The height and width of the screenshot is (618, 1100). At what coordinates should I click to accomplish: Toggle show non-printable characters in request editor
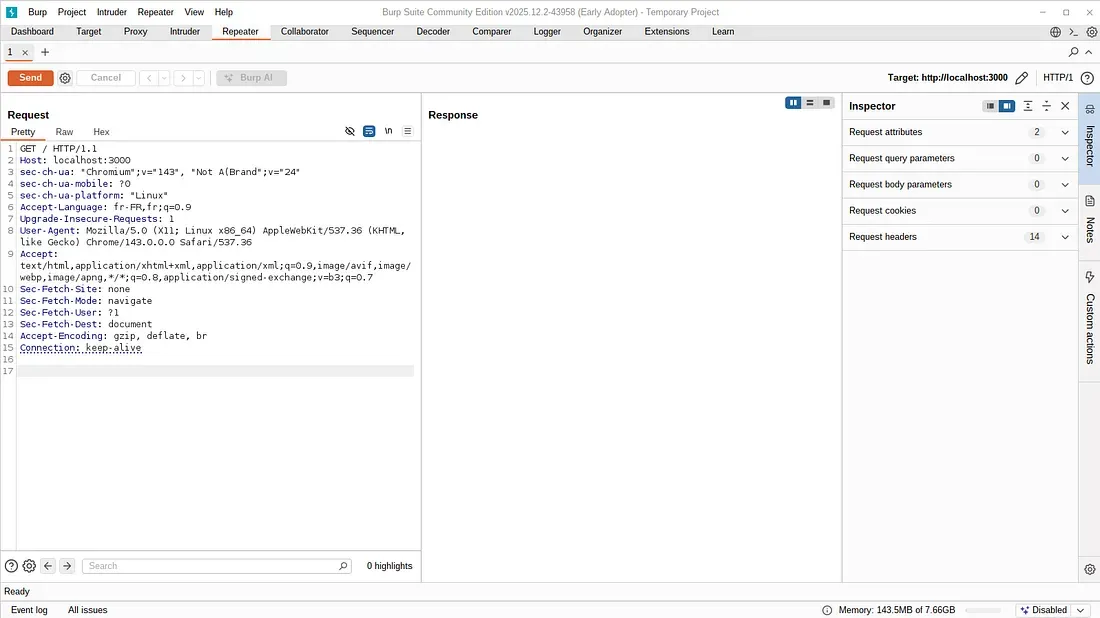[350, 131]
